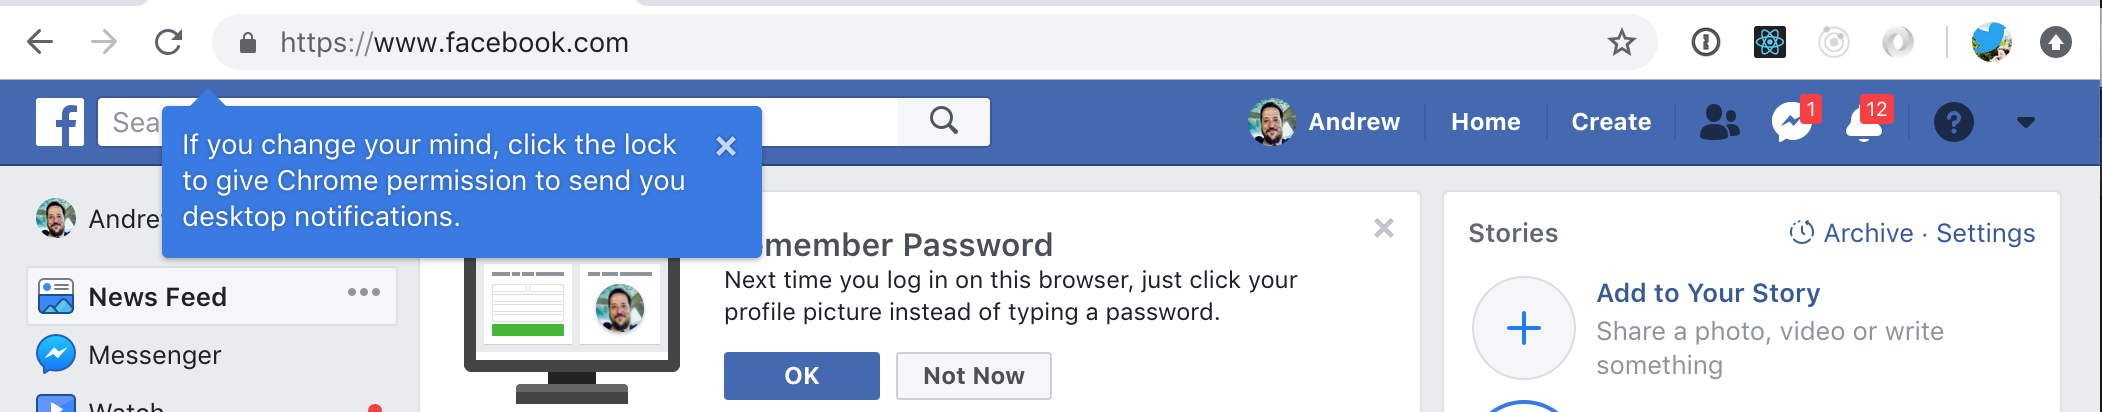Open the notifications bell icon

[x=1865, y=122]
